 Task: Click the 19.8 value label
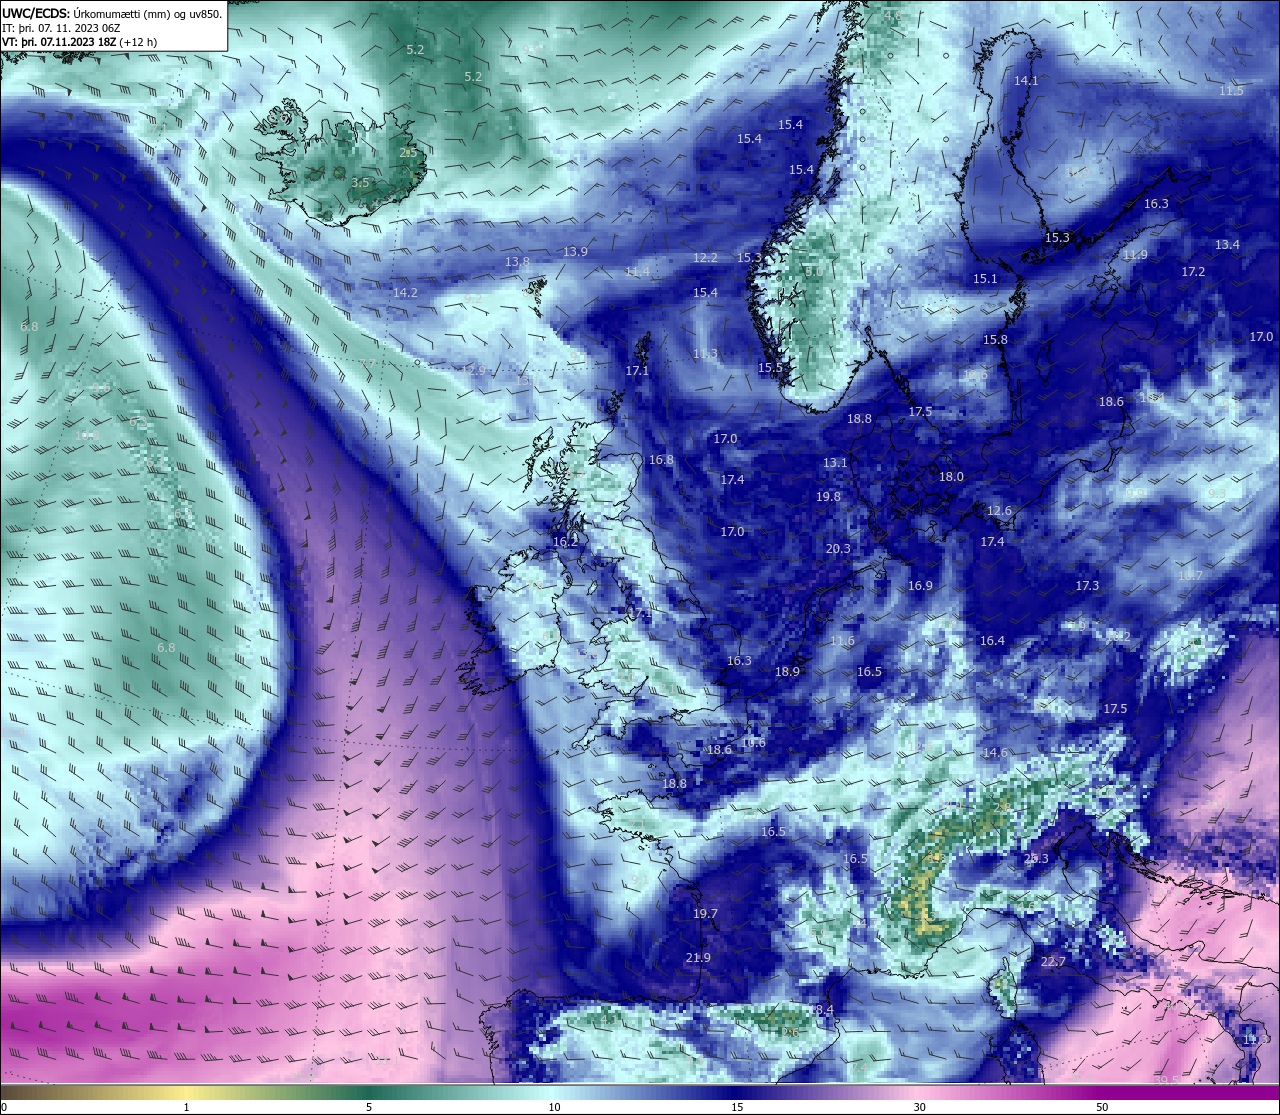[x=828, y=497]
